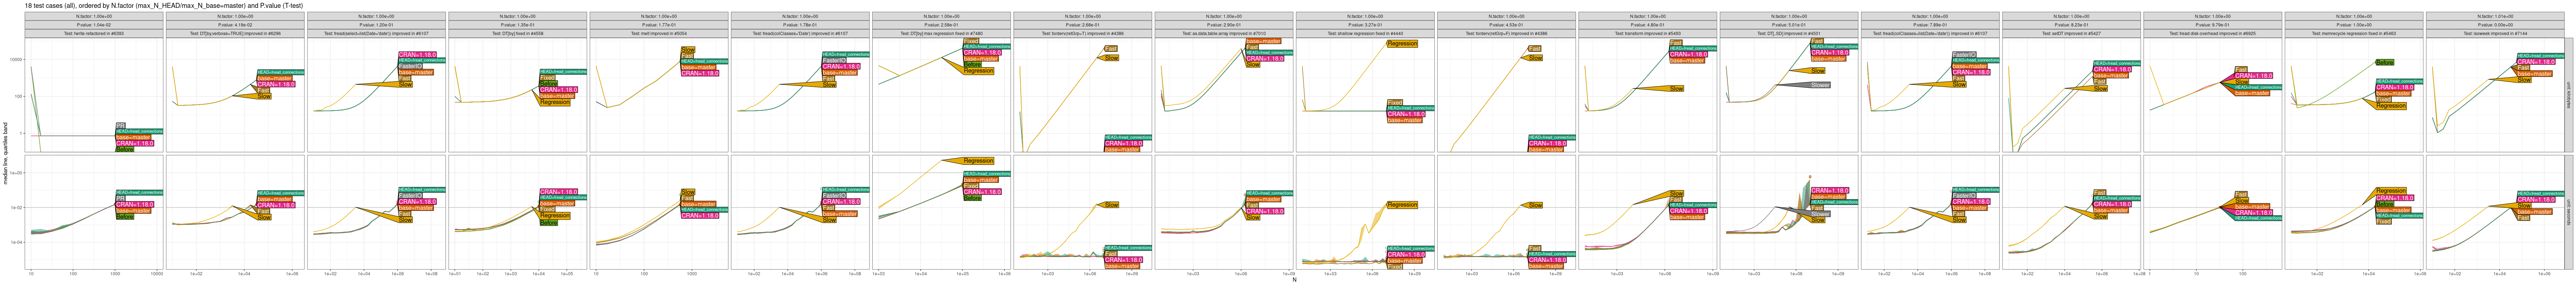2576x286 pixels.
Task: Select the 'Test: setDT improved in #5427' facet strip
Action: coord(2070,33)
